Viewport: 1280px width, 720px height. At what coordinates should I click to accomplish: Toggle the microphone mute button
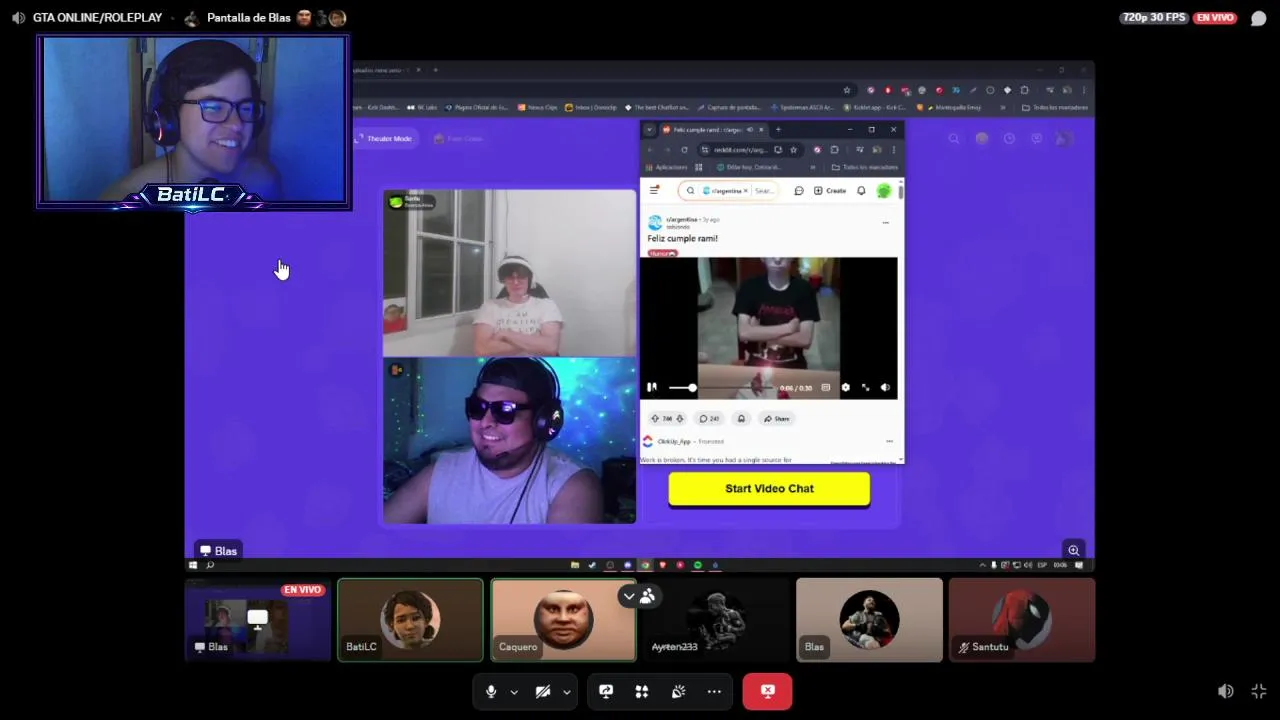click(491, 691)
